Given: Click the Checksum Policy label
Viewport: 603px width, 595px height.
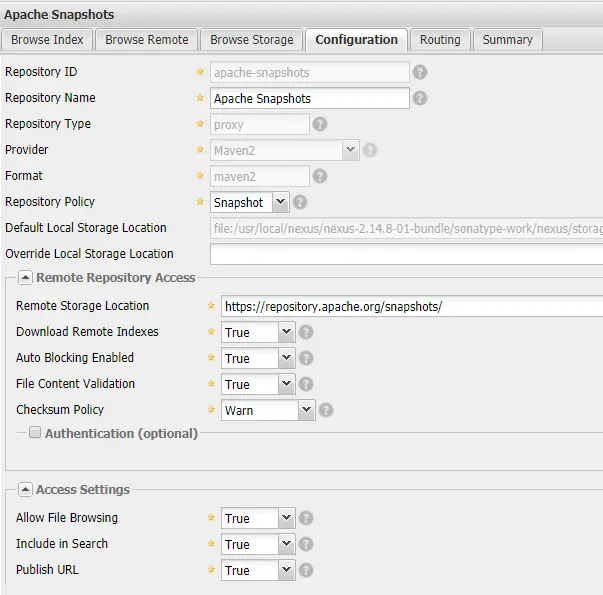Looking at the screenshot, I should (x=60, y=410).
